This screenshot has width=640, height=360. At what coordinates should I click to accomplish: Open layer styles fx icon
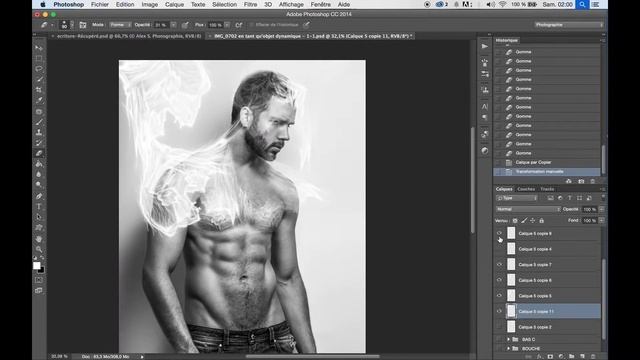point(540,356)
